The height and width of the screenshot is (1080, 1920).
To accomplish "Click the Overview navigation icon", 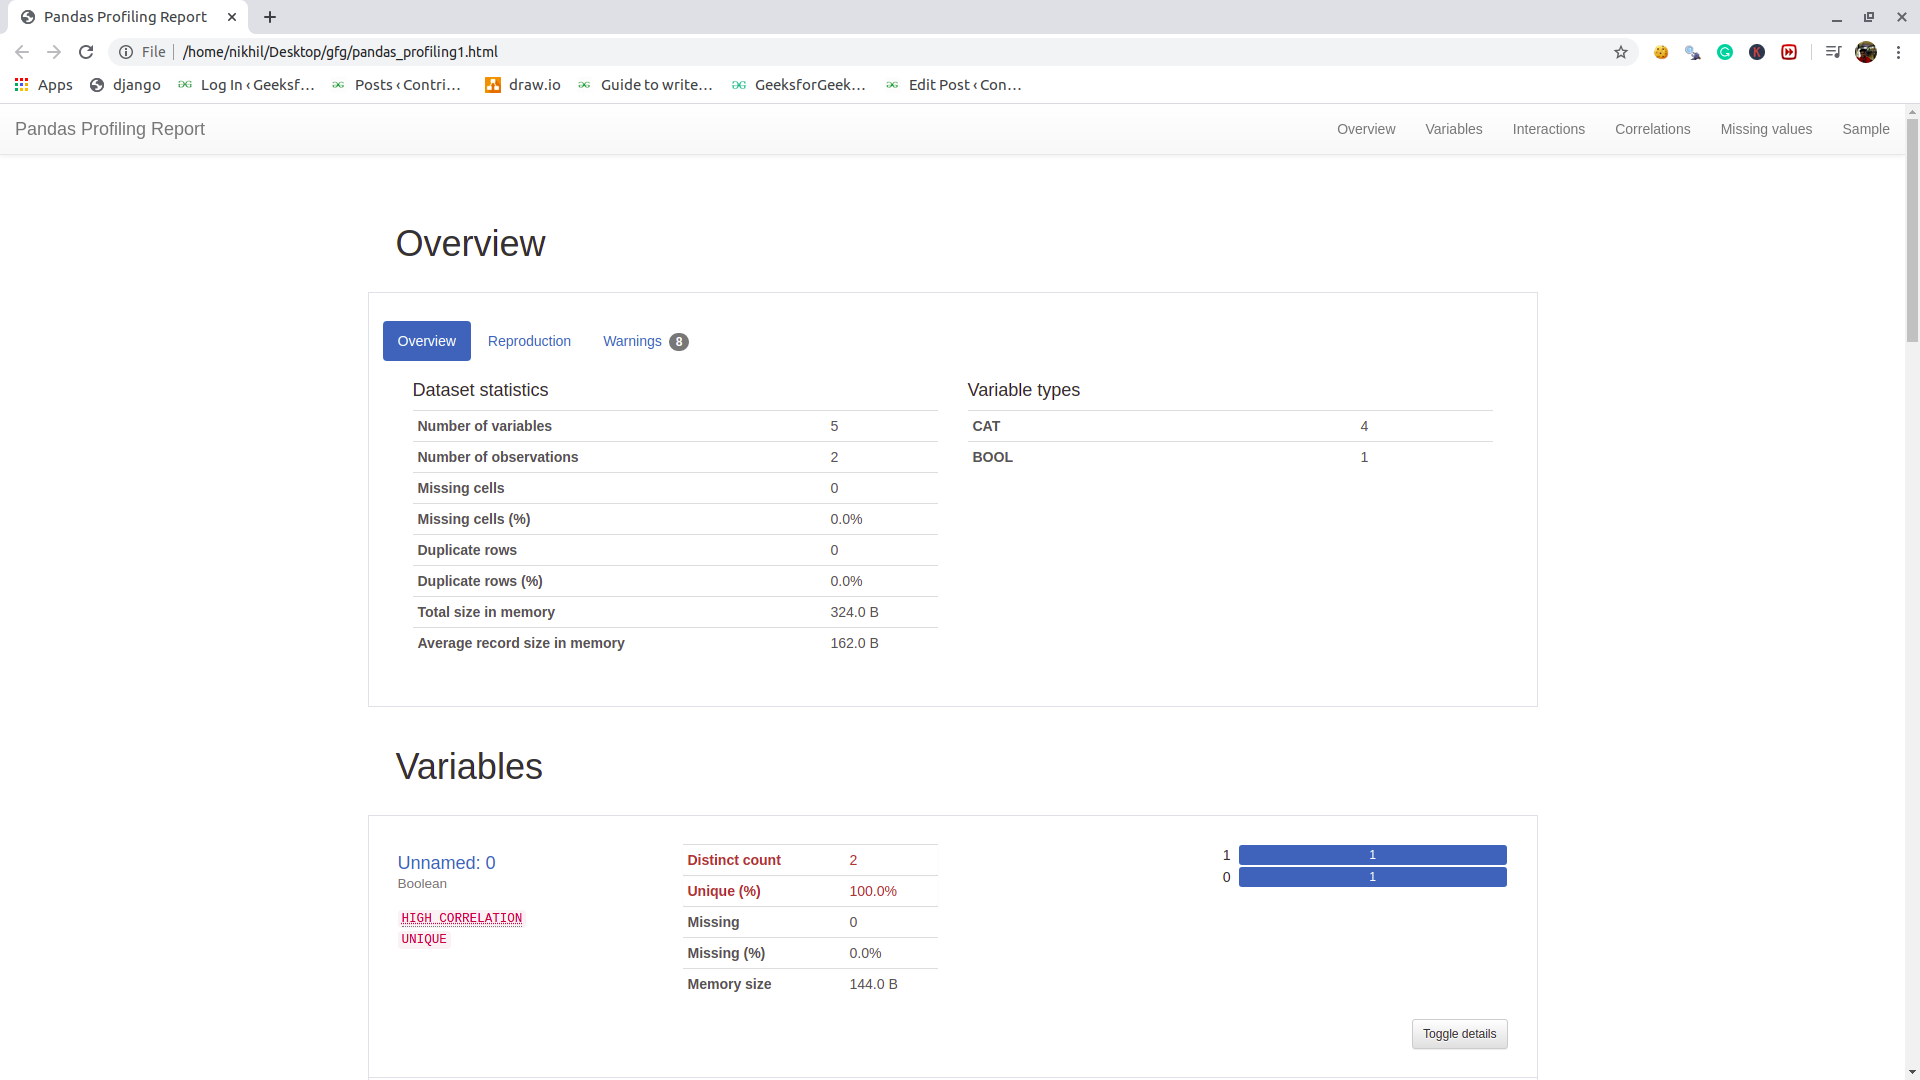I will point(1366,128).
